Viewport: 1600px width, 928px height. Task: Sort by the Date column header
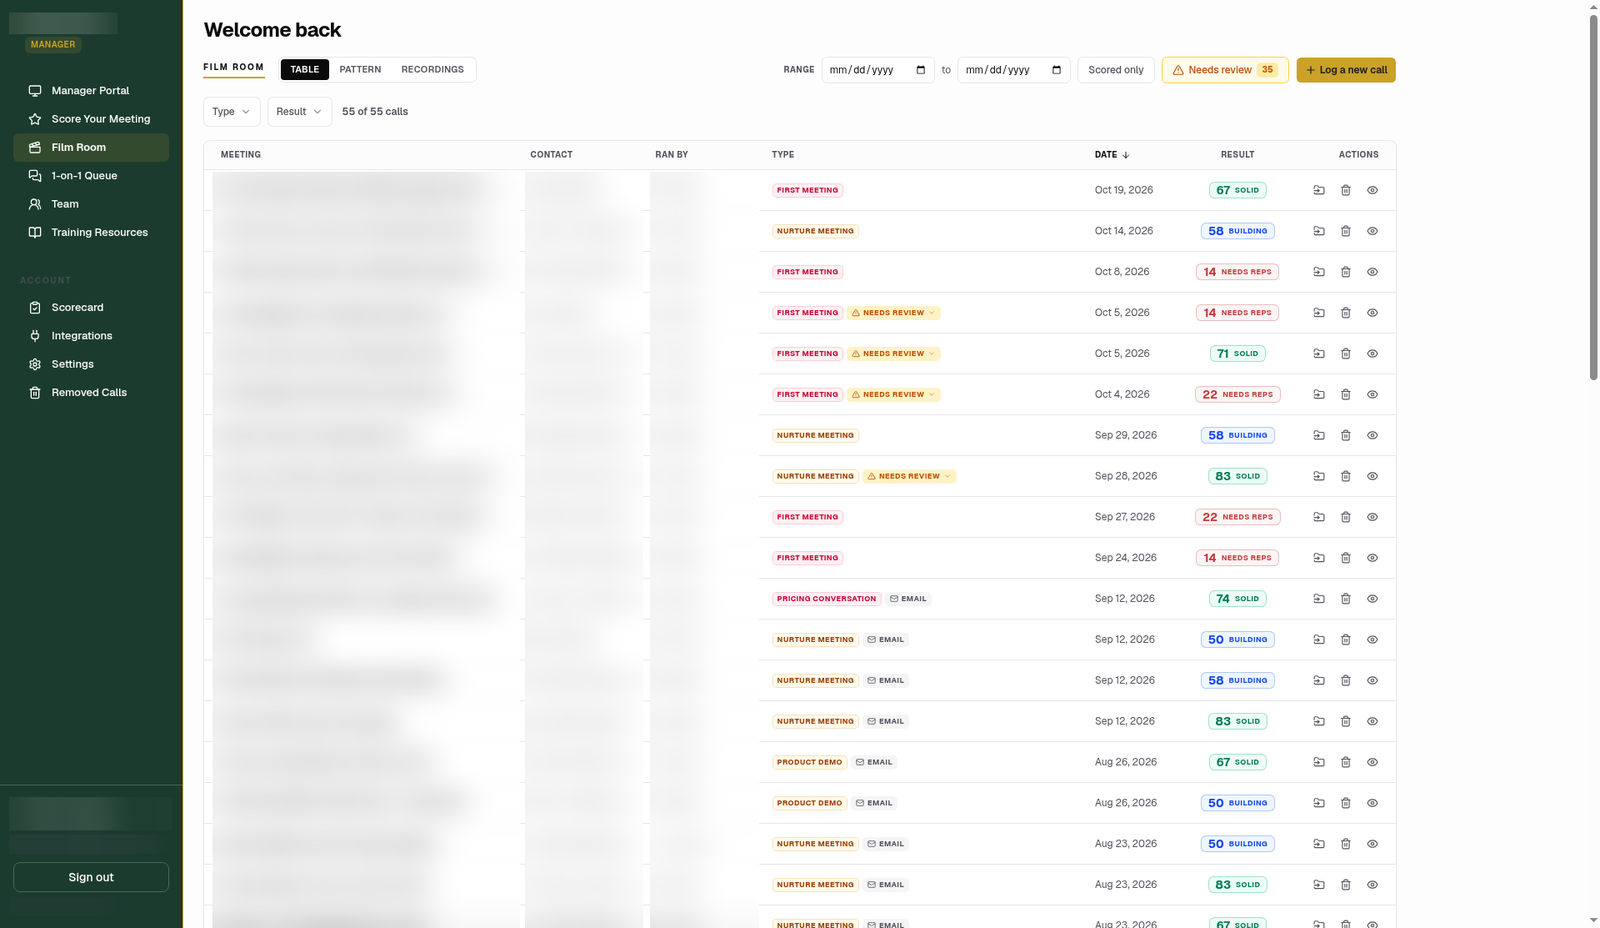1112,155
